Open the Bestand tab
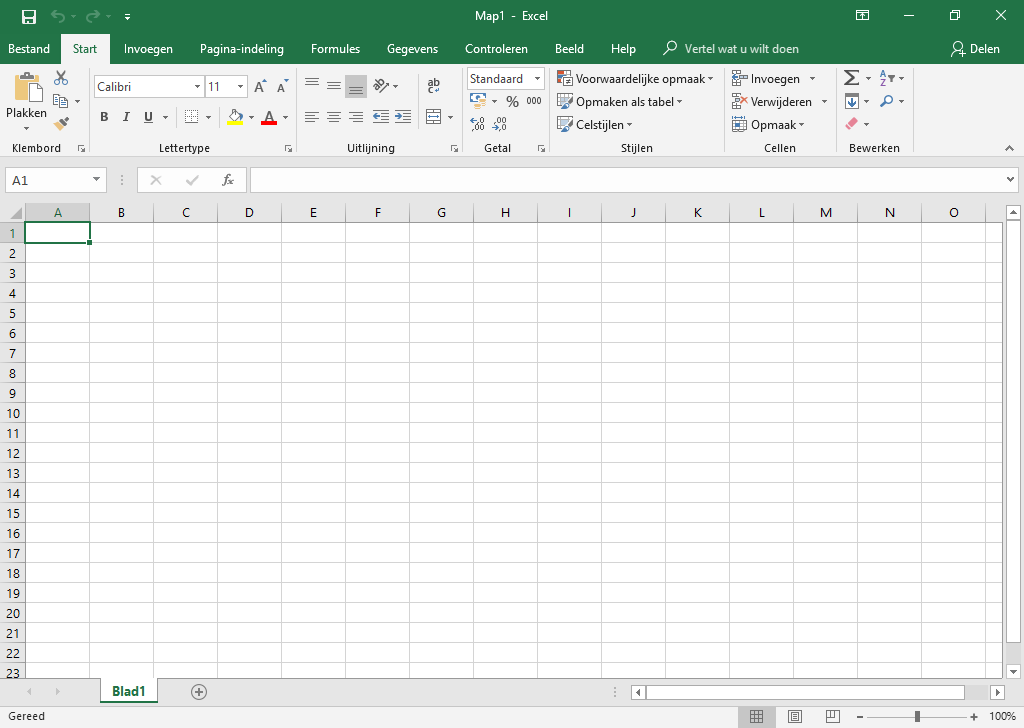 tap(29, 49)
